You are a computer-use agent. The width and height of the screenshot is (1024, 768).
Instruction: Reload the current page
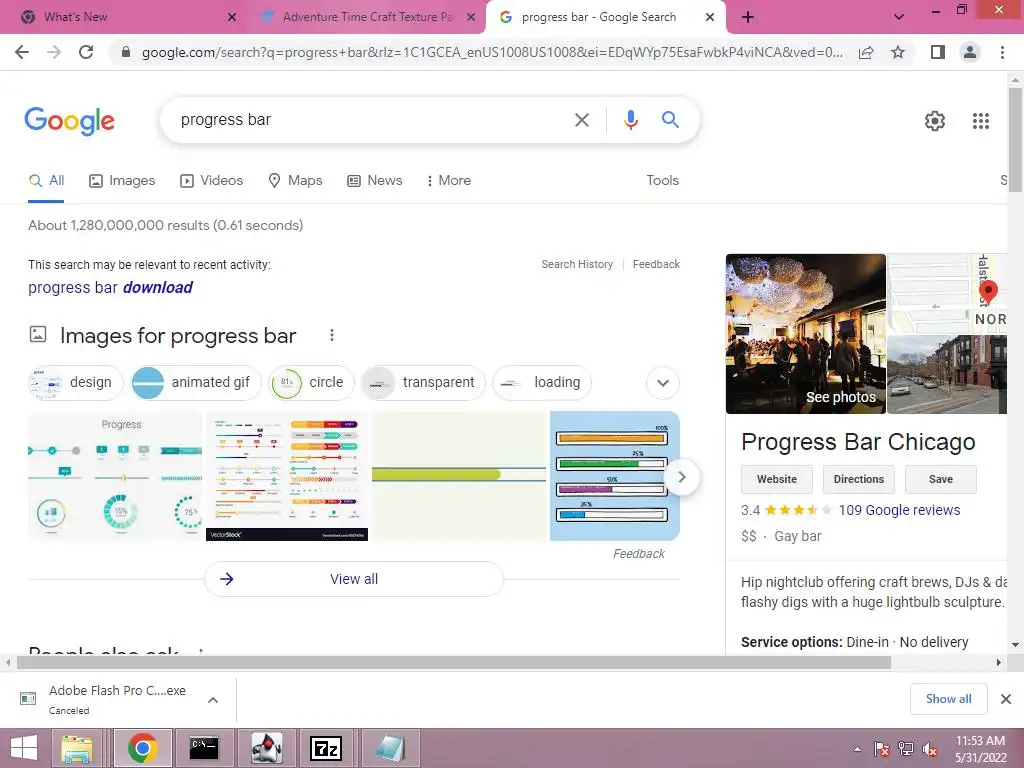coord(86,52)
